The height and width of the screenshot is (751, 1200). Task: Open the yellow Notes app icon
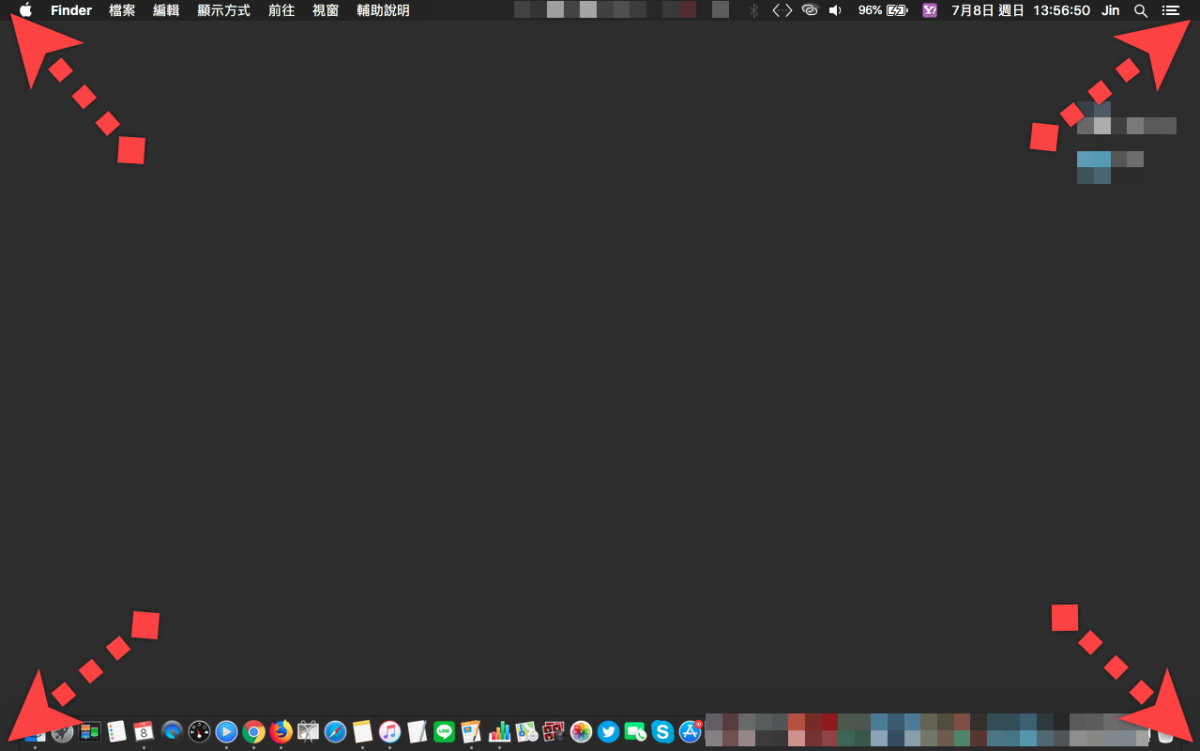(362, 732)
